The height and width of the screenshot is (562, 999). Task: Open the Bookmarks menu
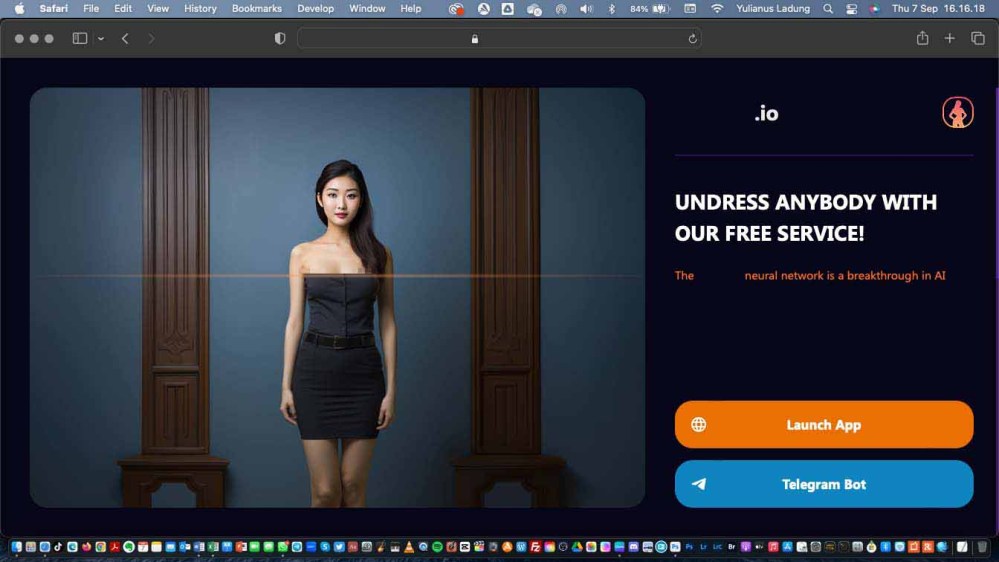256,9
